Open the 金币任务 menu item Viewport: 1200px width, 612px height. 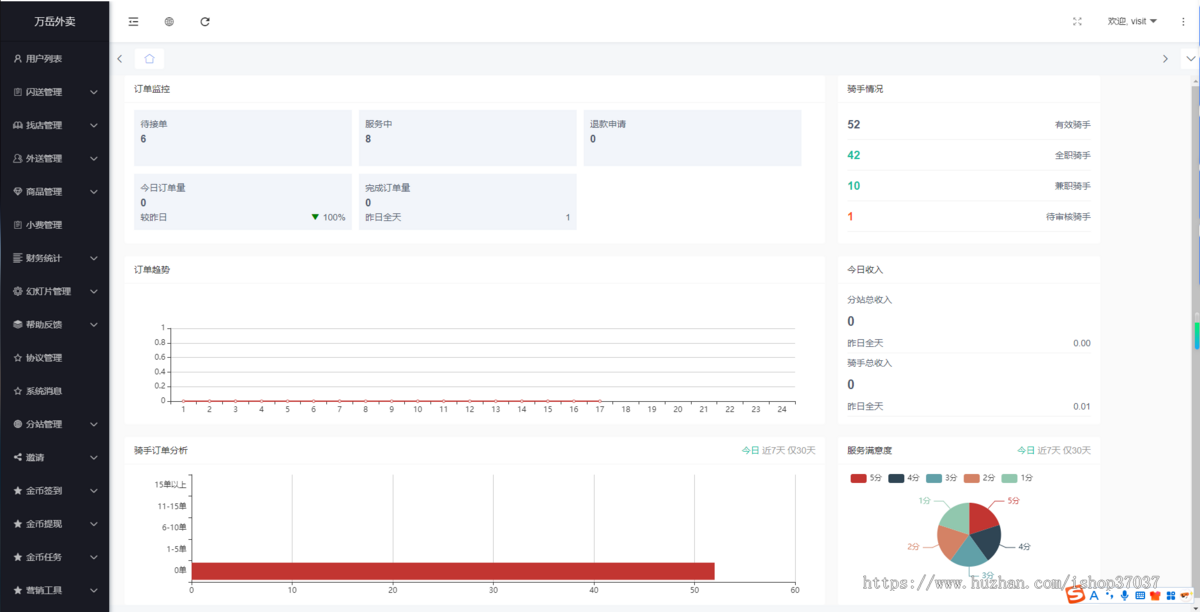(x=54, y=557)
